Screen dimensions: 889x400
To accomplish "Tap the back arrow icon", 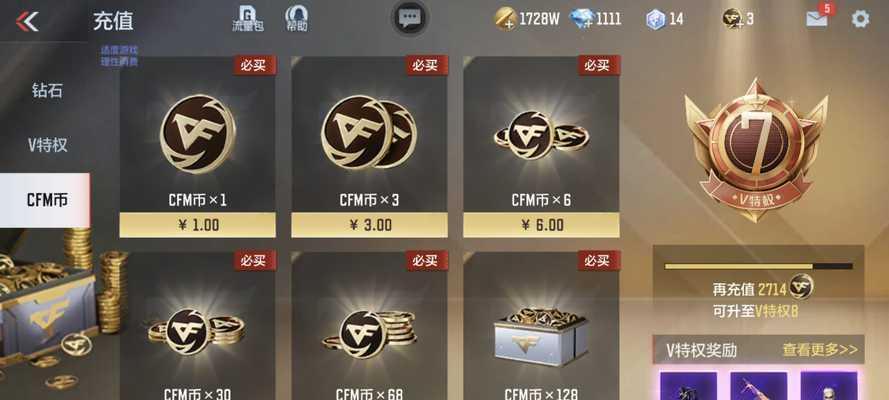I will pos(27,21).
